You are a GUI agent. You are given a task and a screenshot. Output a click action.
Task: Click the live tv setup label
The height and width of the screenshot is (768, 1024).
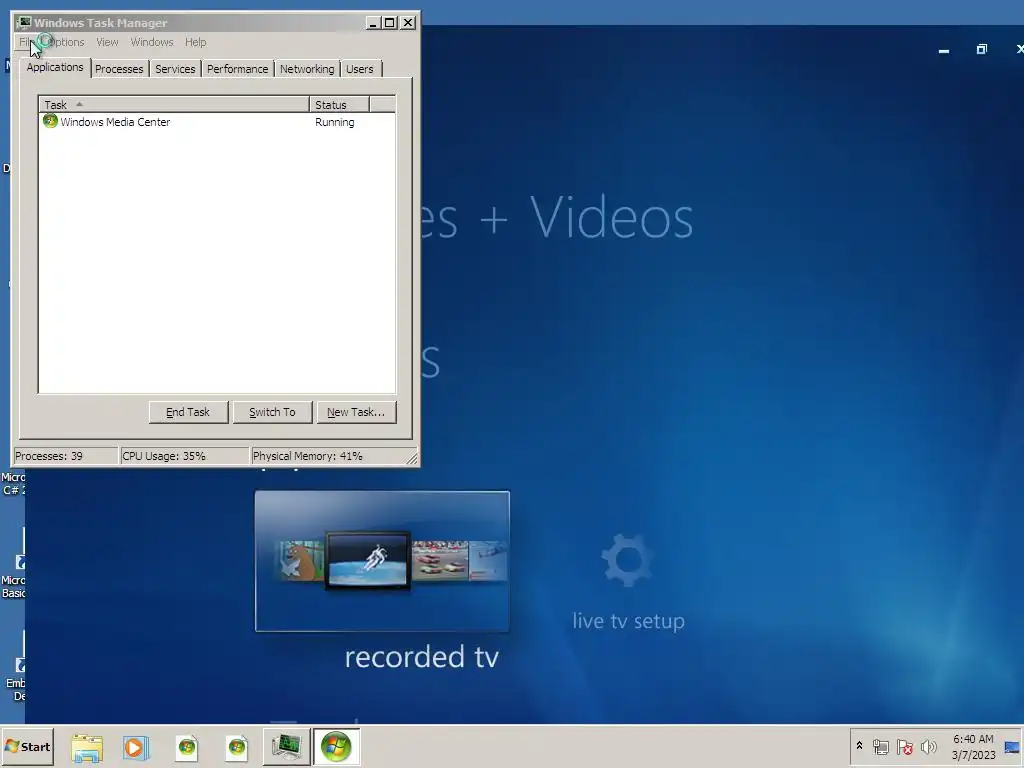tap(628, 620)
